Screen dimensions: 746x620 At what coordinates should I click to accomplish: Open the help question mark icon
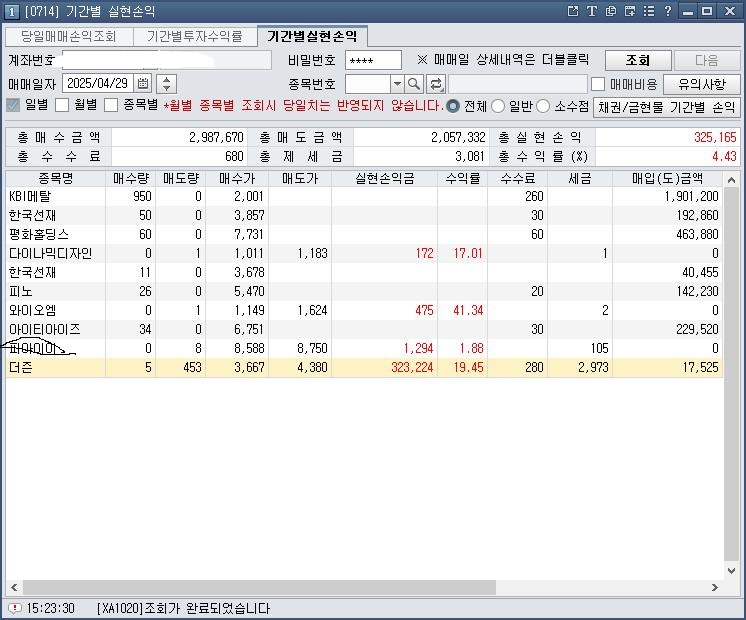pos(667,11)
